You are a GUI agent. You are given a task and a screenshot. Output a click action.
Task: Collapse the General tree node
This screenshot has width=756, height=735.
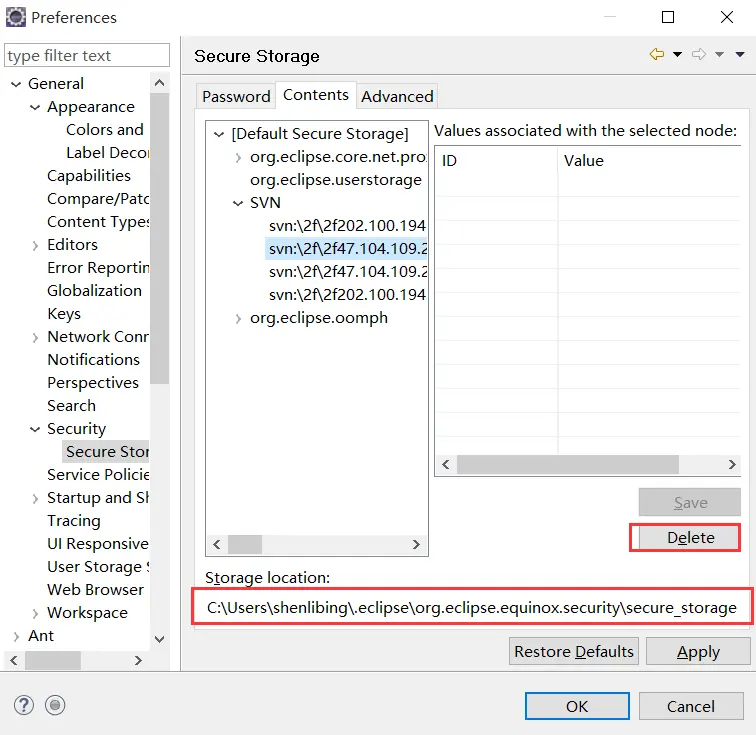[16, 84]
